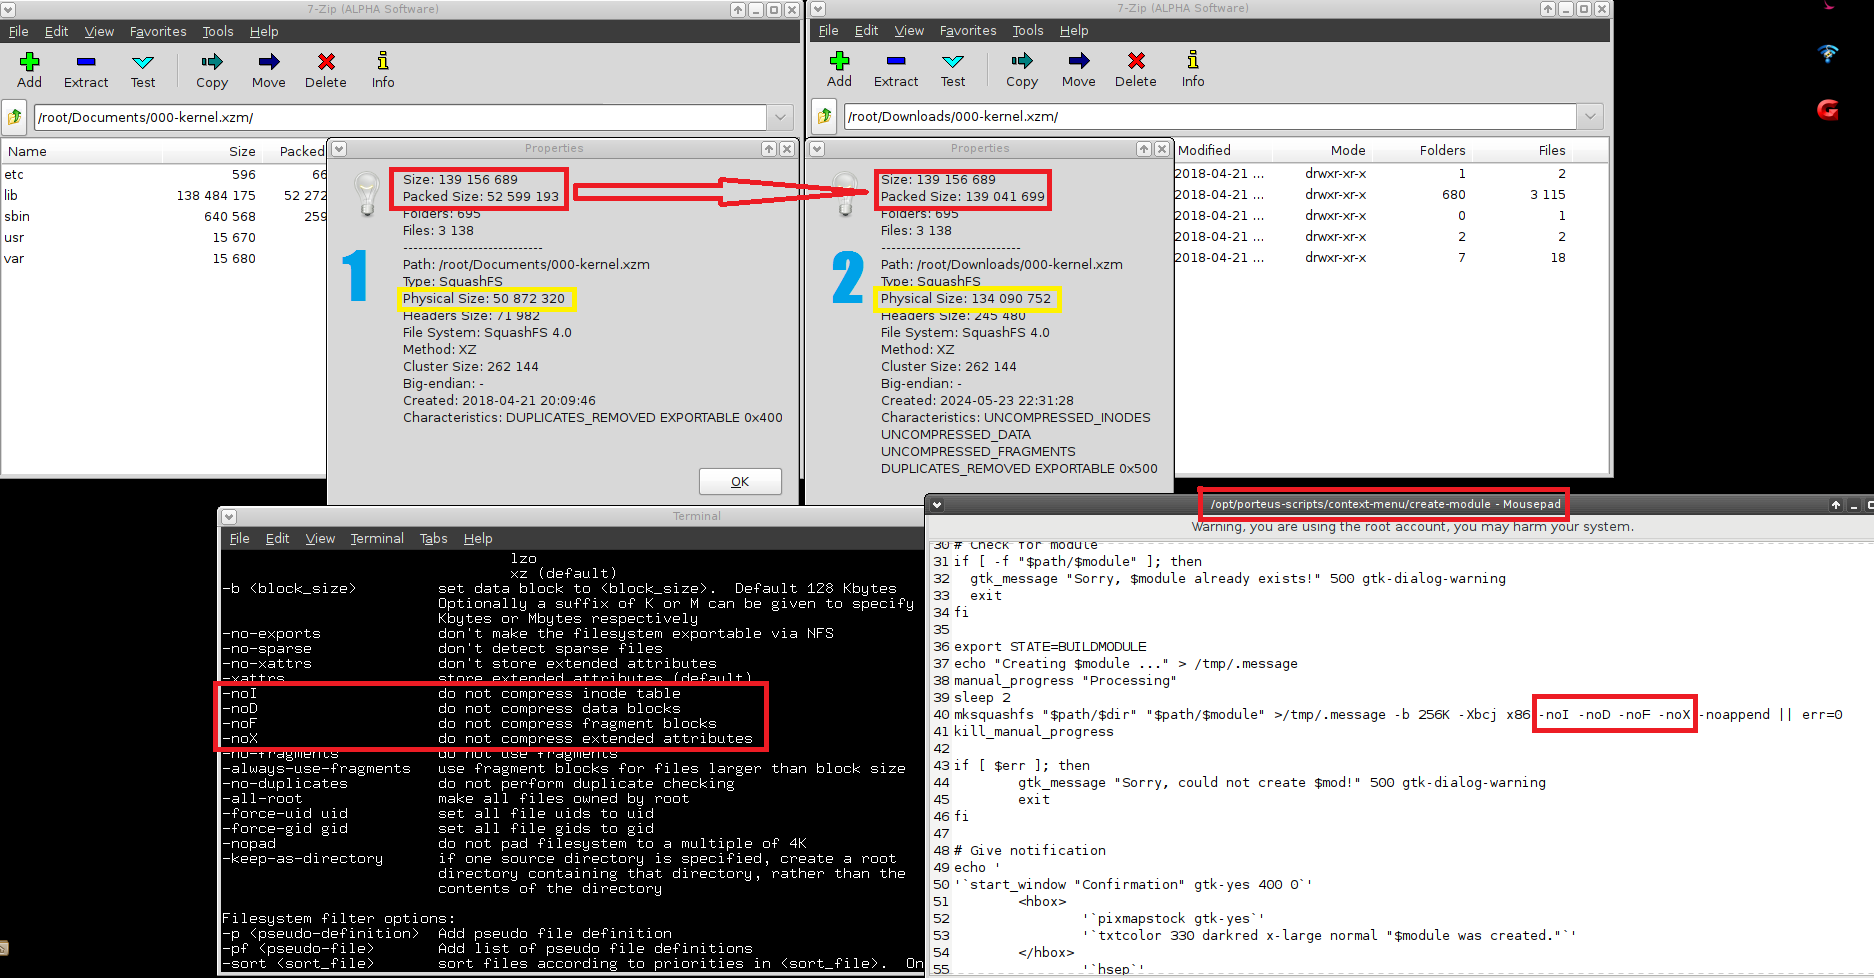Click the path field /root/Downloads/000-kernel.xzm/
Viewport: 1874px width, 978px height.
click(x=1210, y=116)
